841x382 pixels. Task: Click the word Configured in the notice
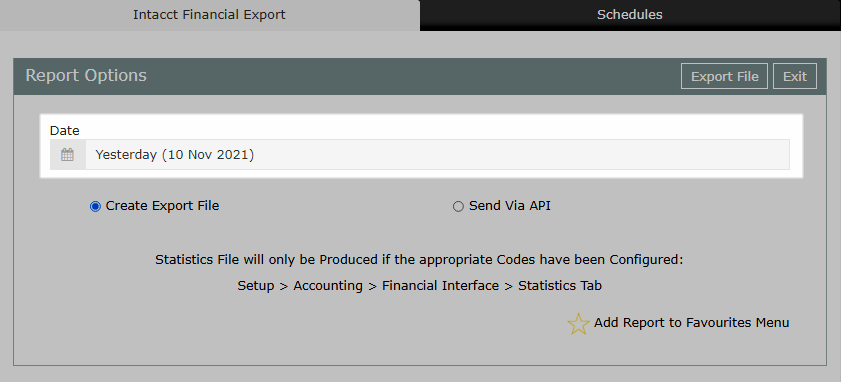pyautogui.click(x=646, y=260)
